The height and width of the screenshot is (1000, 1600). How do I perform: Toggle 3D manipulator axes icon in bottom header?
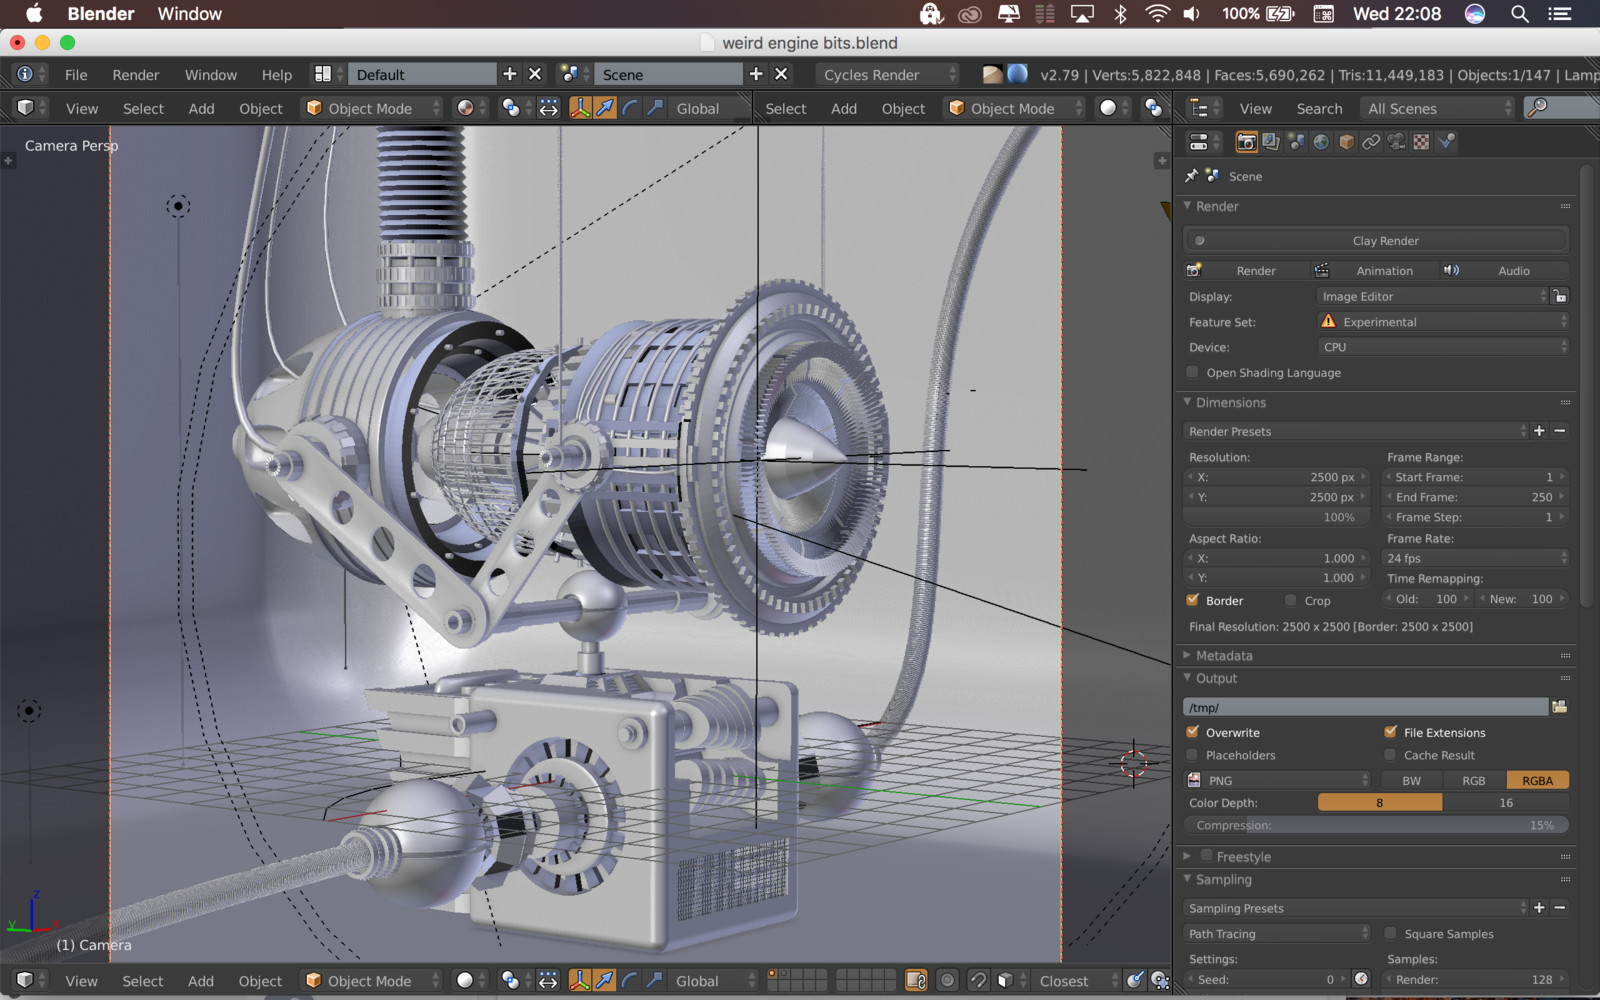coord(579,980)
